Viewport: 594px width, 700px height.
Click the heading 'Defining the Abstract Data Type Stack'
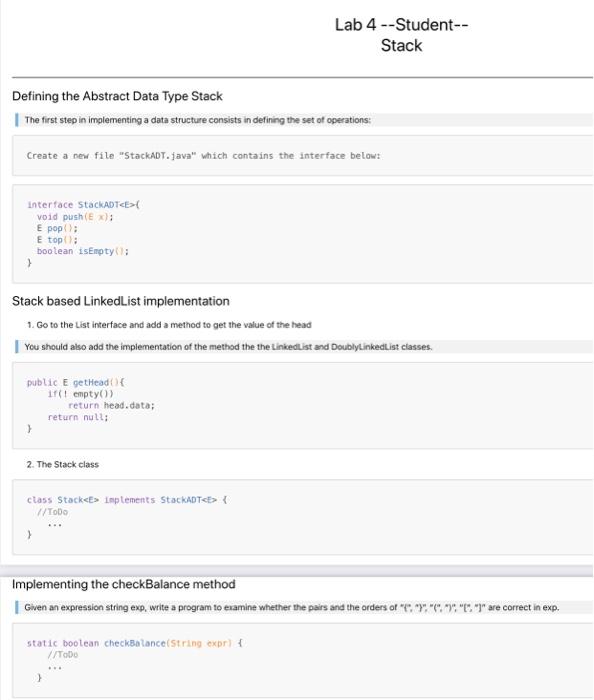point(117,96)
